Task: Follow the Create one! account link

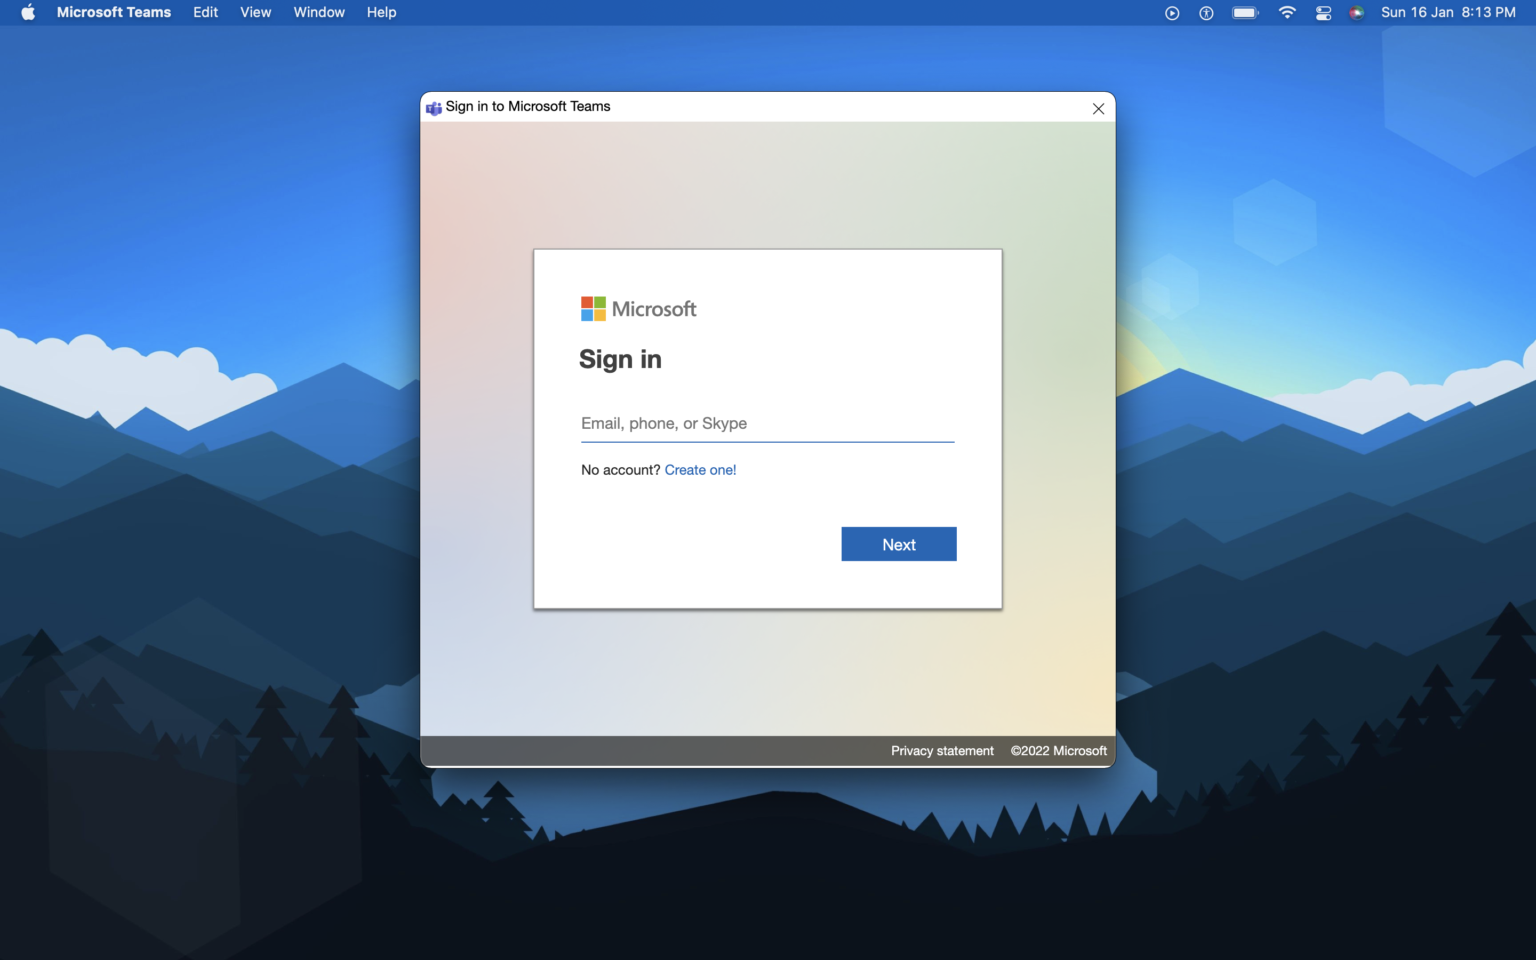Action: point(700,469)
